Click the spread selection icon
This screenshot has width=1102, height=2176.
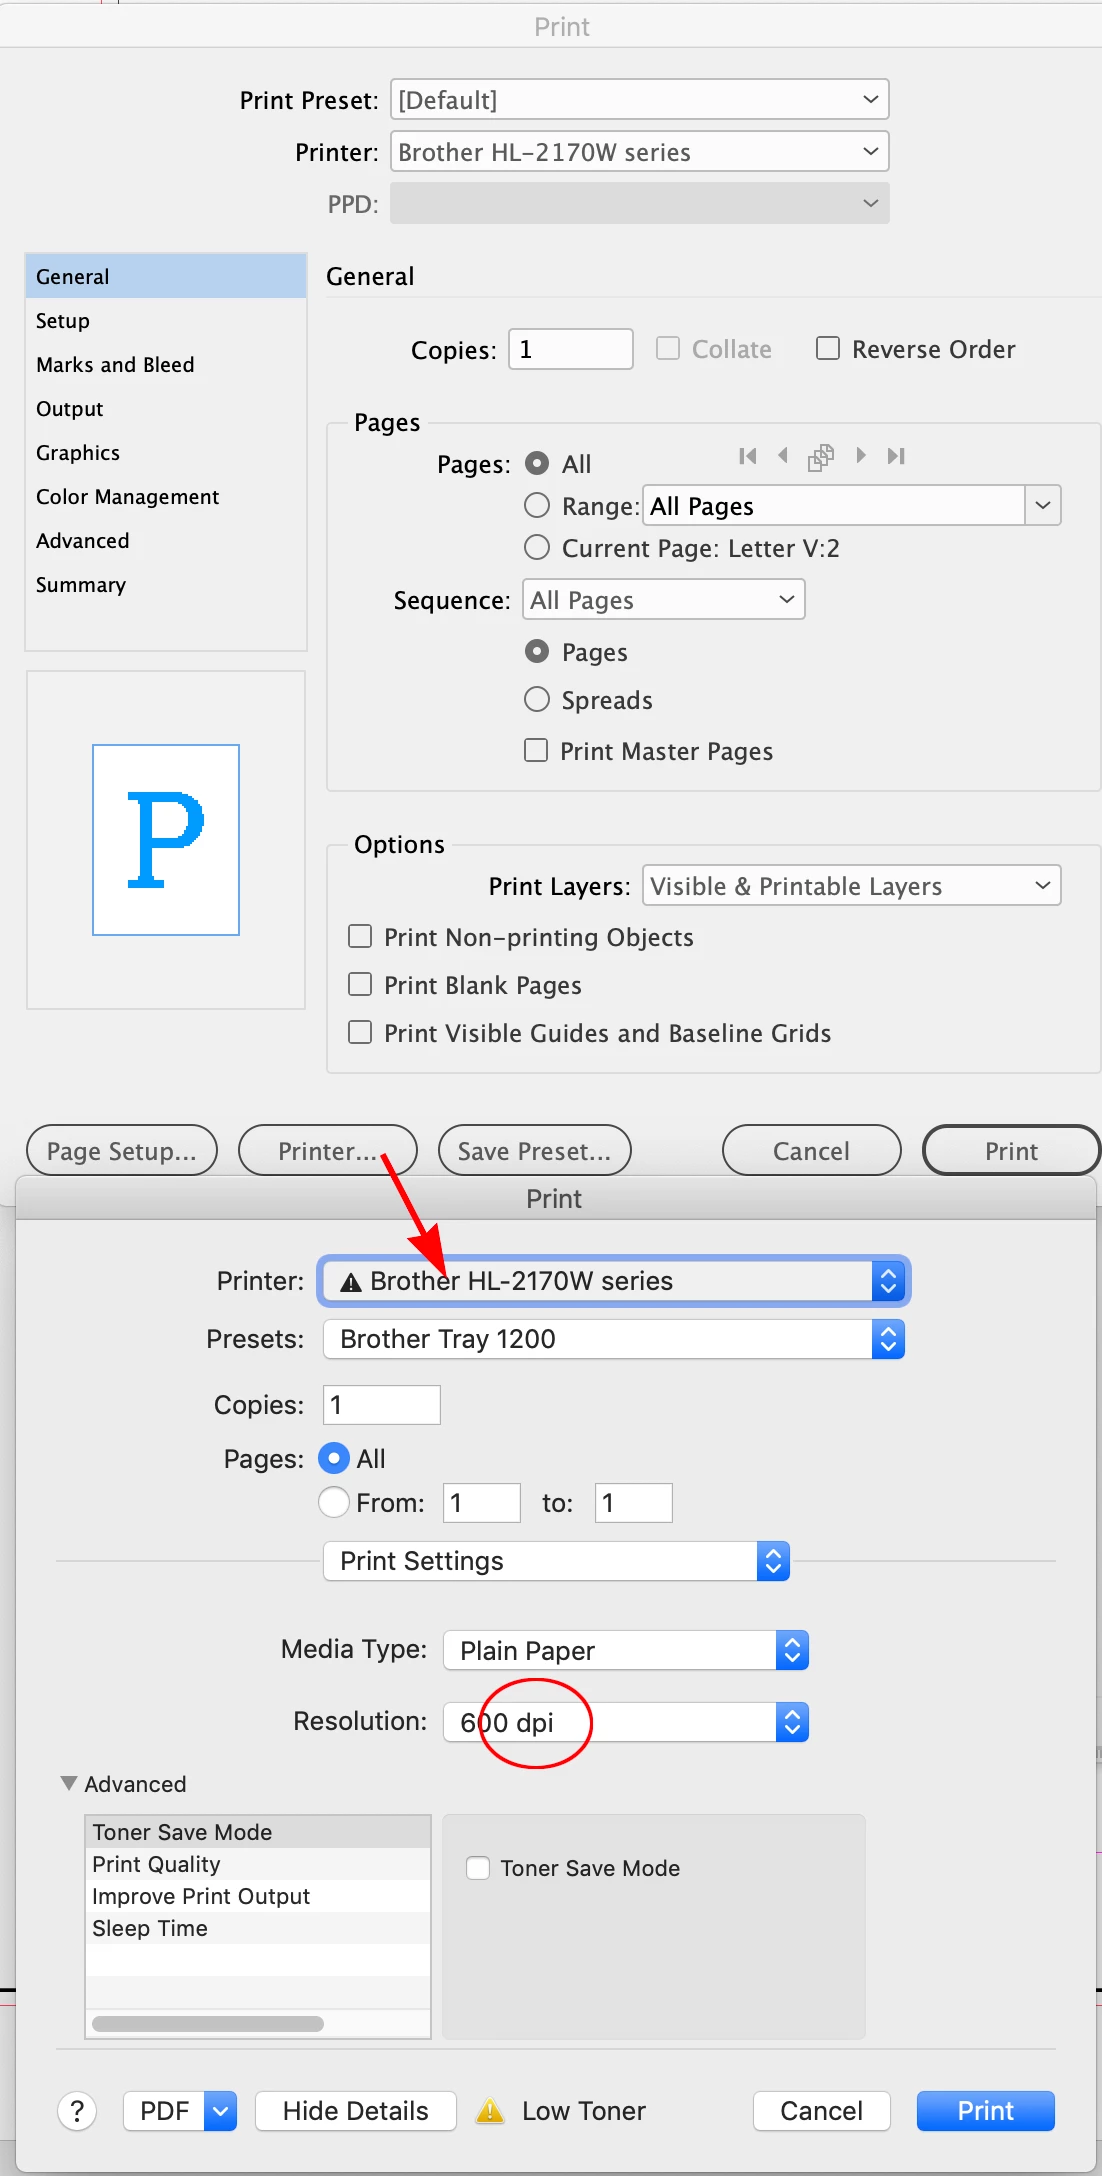821,457
